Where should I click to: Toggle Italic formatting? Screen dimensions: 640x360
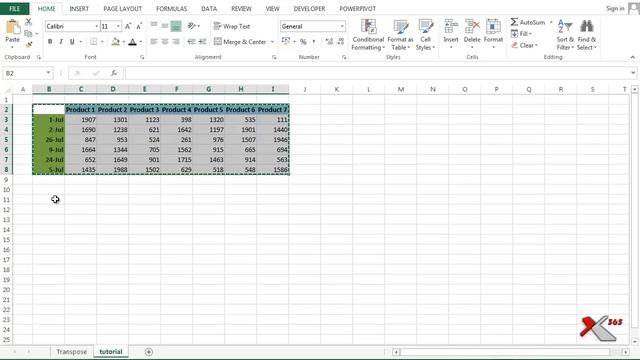(61, 42)
